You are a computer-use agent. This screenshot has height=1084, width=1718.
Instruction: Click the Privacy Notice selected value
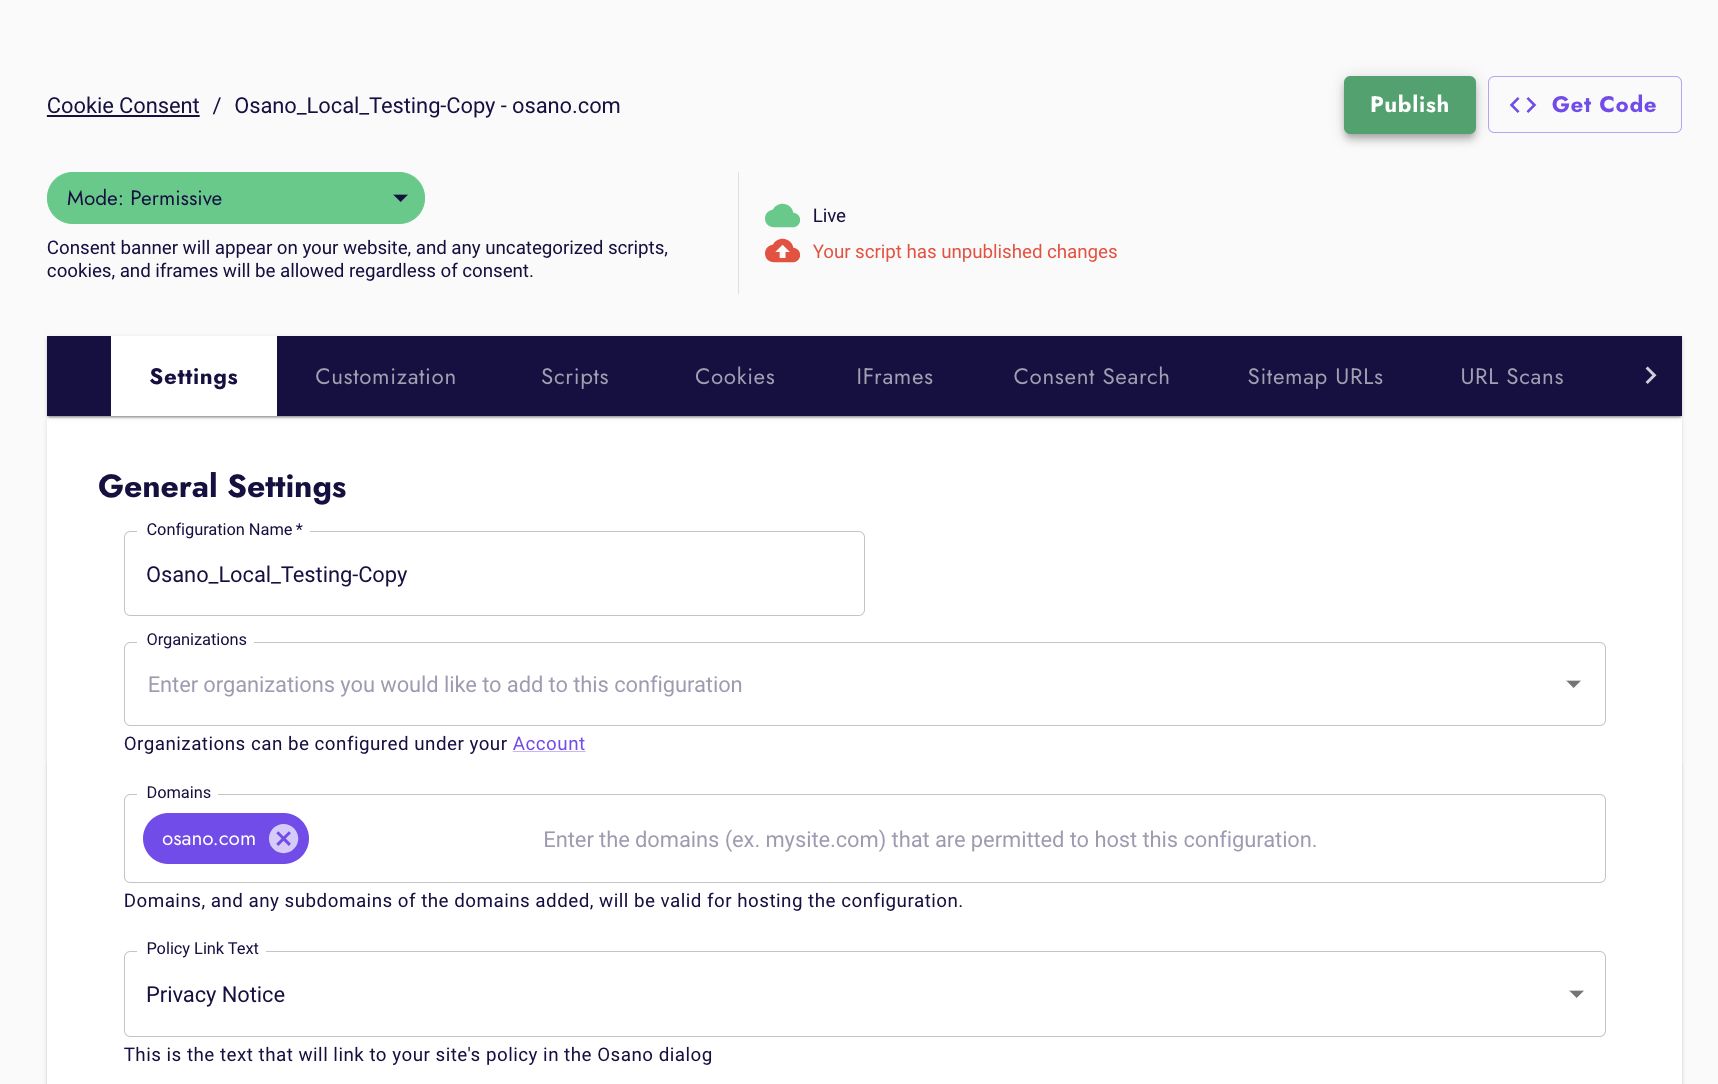tap(216, 995)
